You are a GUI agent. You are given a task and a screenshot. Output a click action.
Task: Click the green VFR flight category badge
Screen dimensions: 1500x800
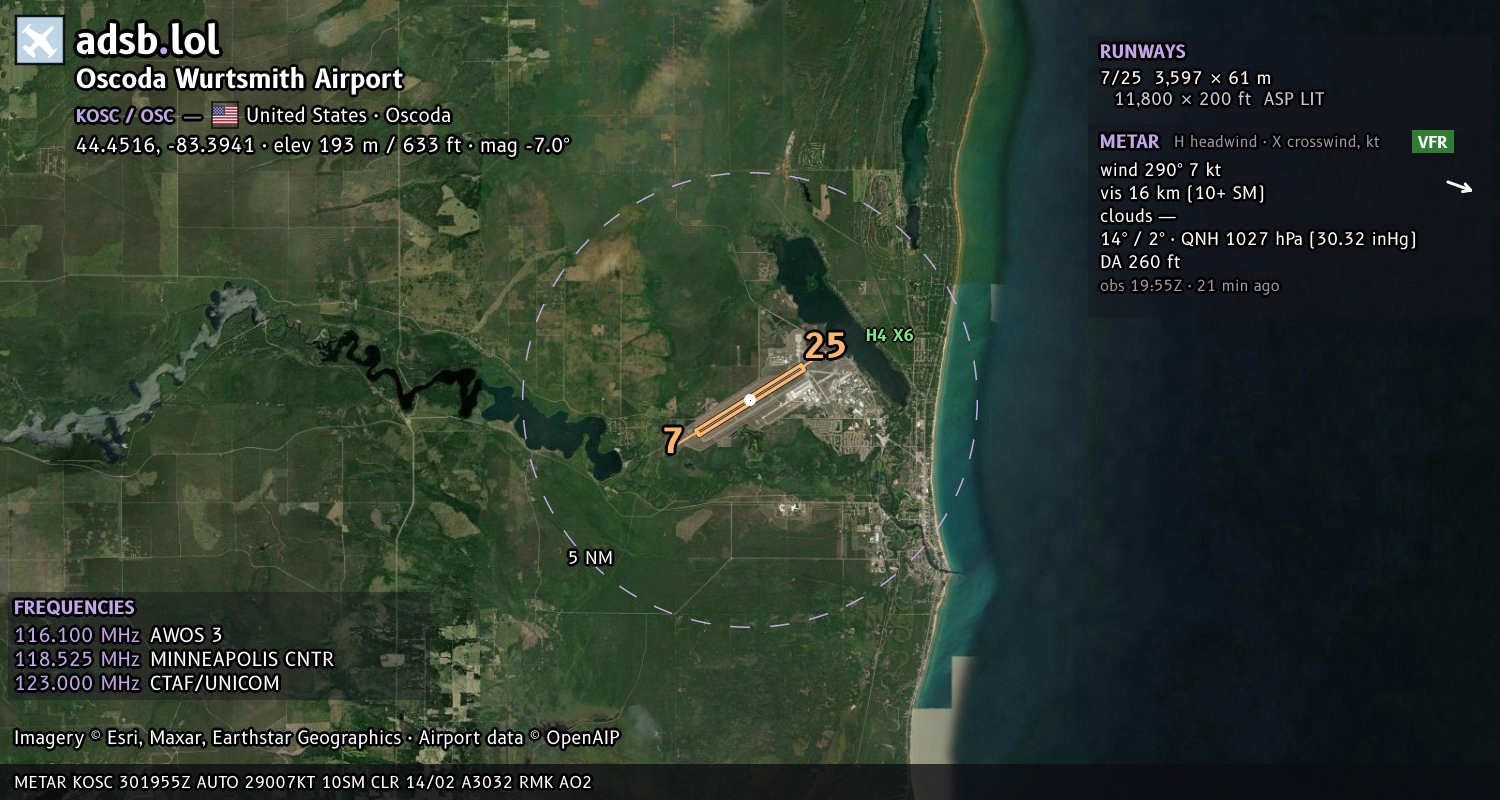[x=1432, y=142]
